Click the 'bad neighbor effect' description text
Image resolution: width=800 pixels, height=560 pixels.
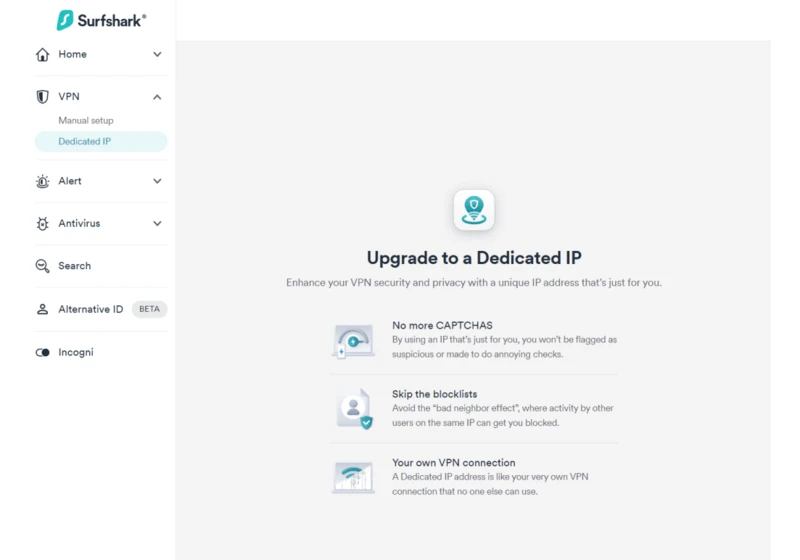(503, 415)
